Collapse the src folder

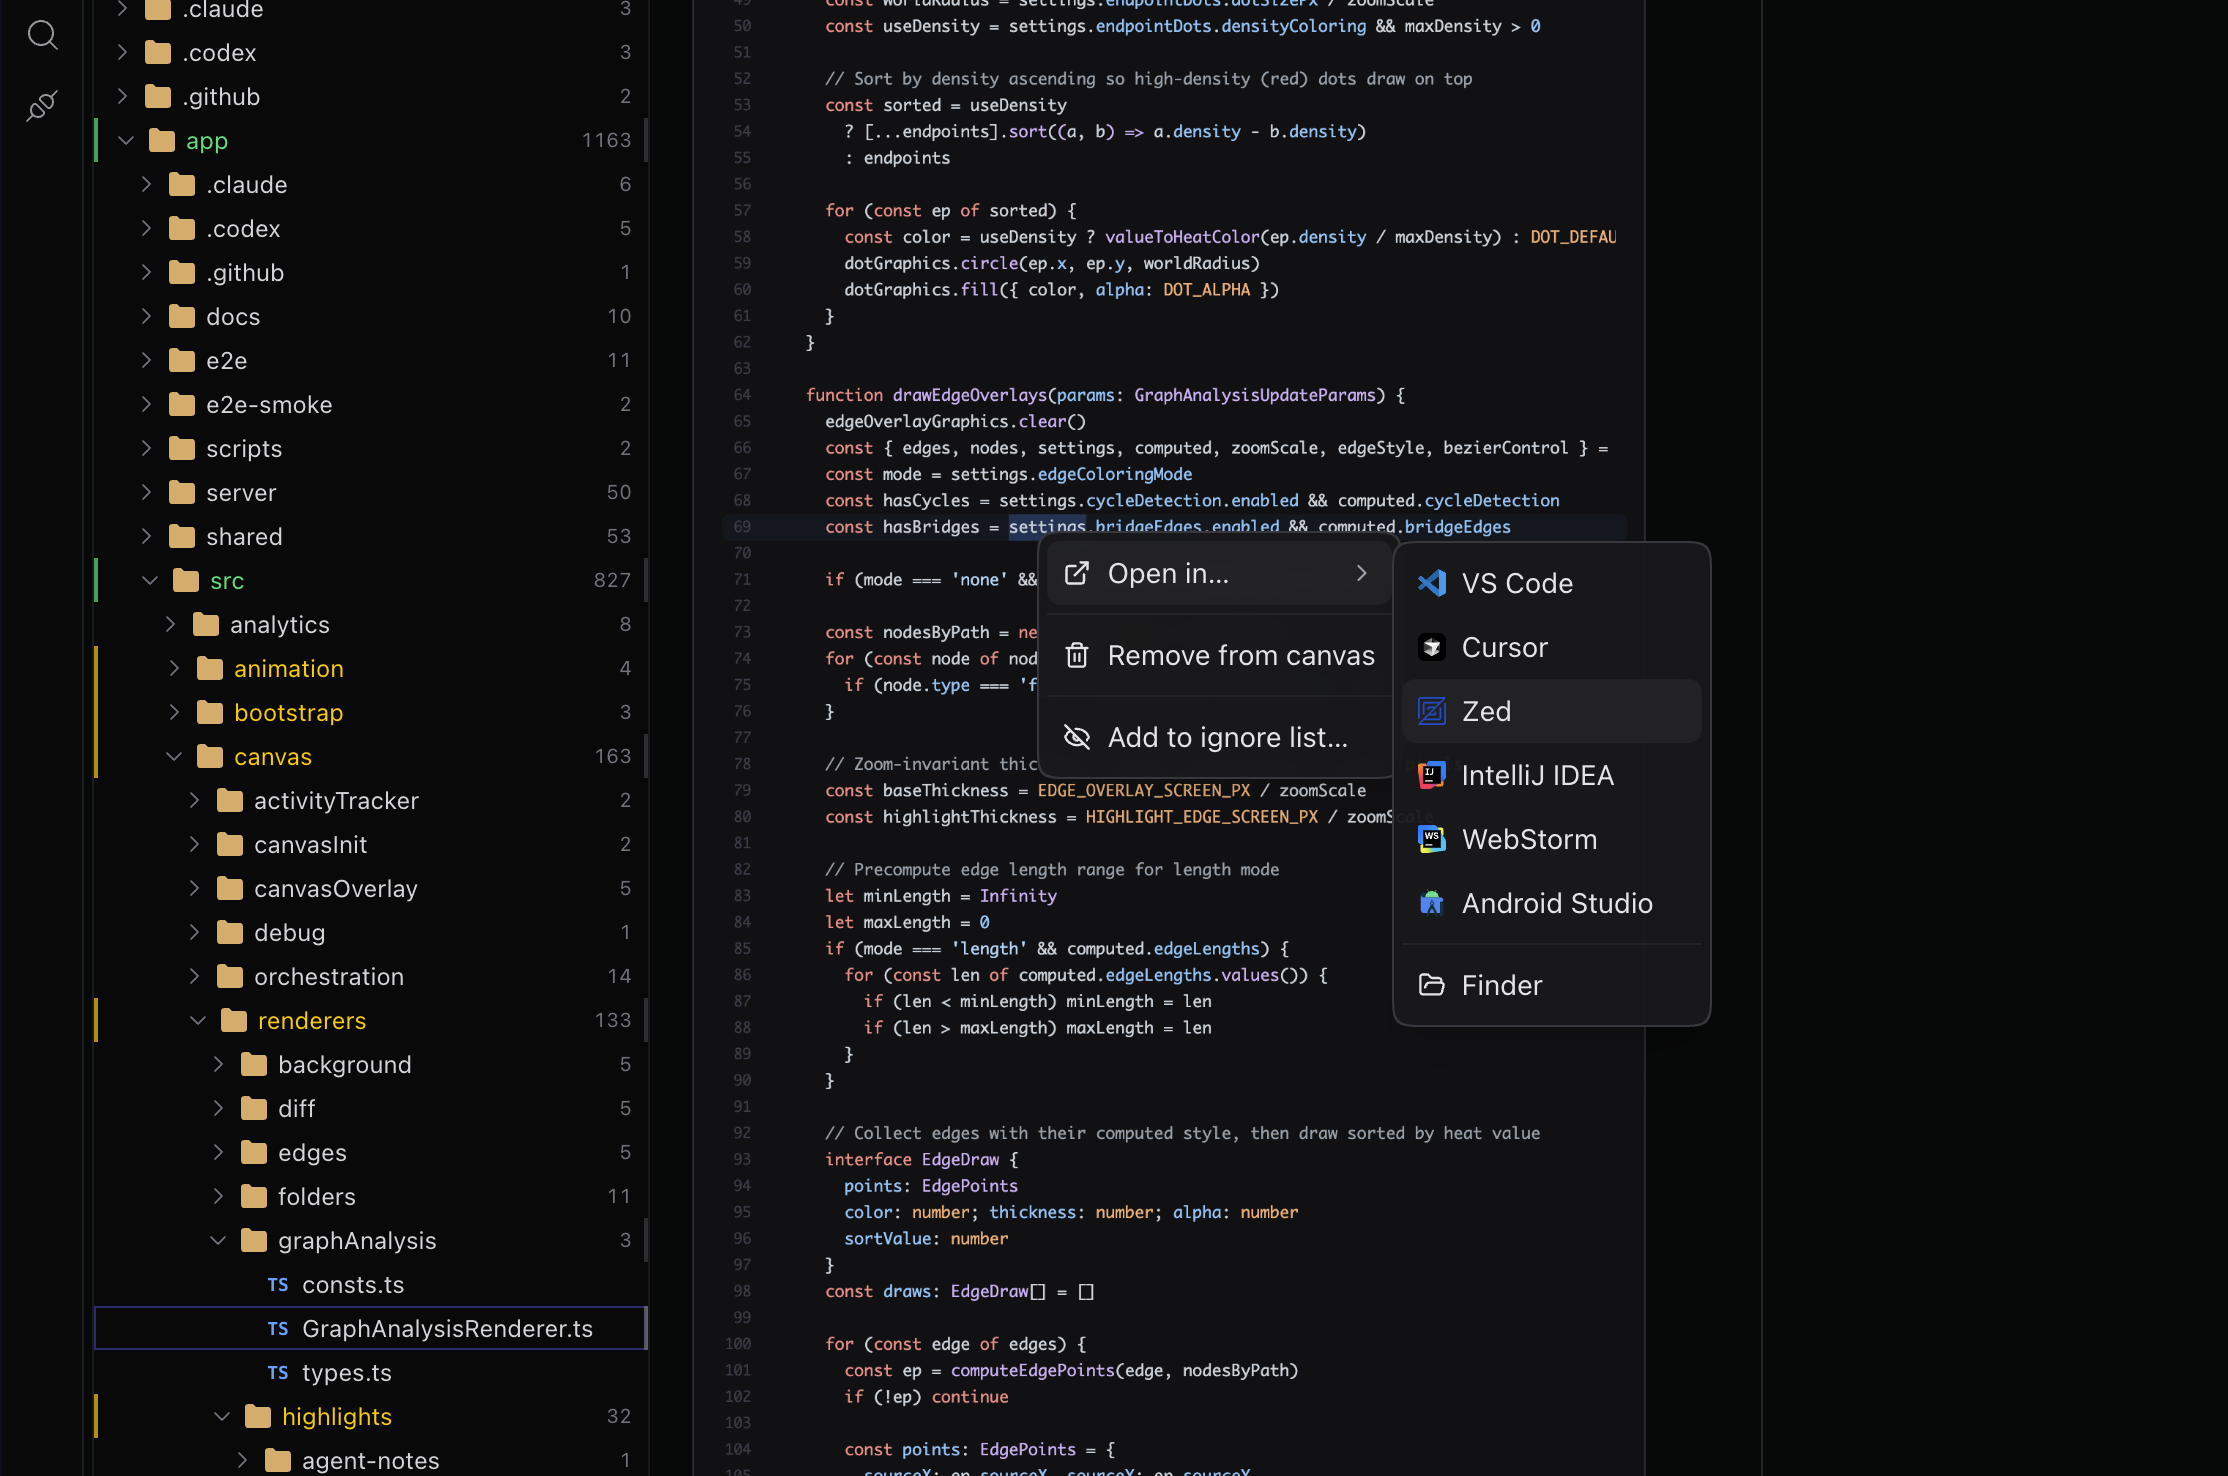(150, 581)
